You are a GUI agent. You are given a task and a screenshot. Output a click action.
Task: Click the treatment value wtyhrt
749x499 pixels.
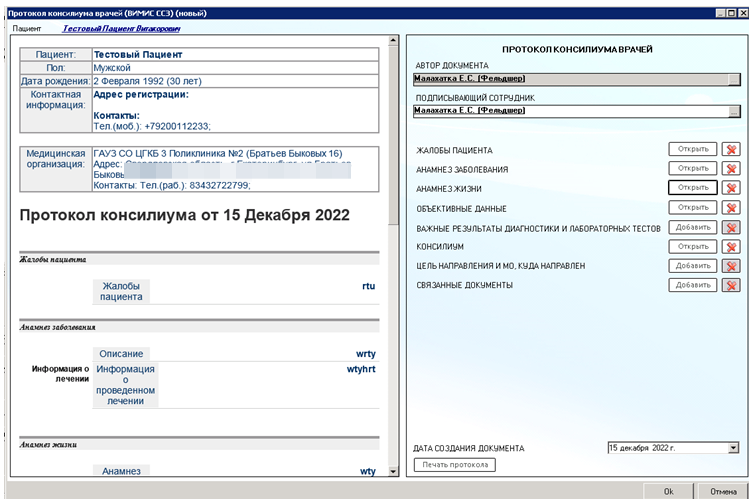(361, 369)
